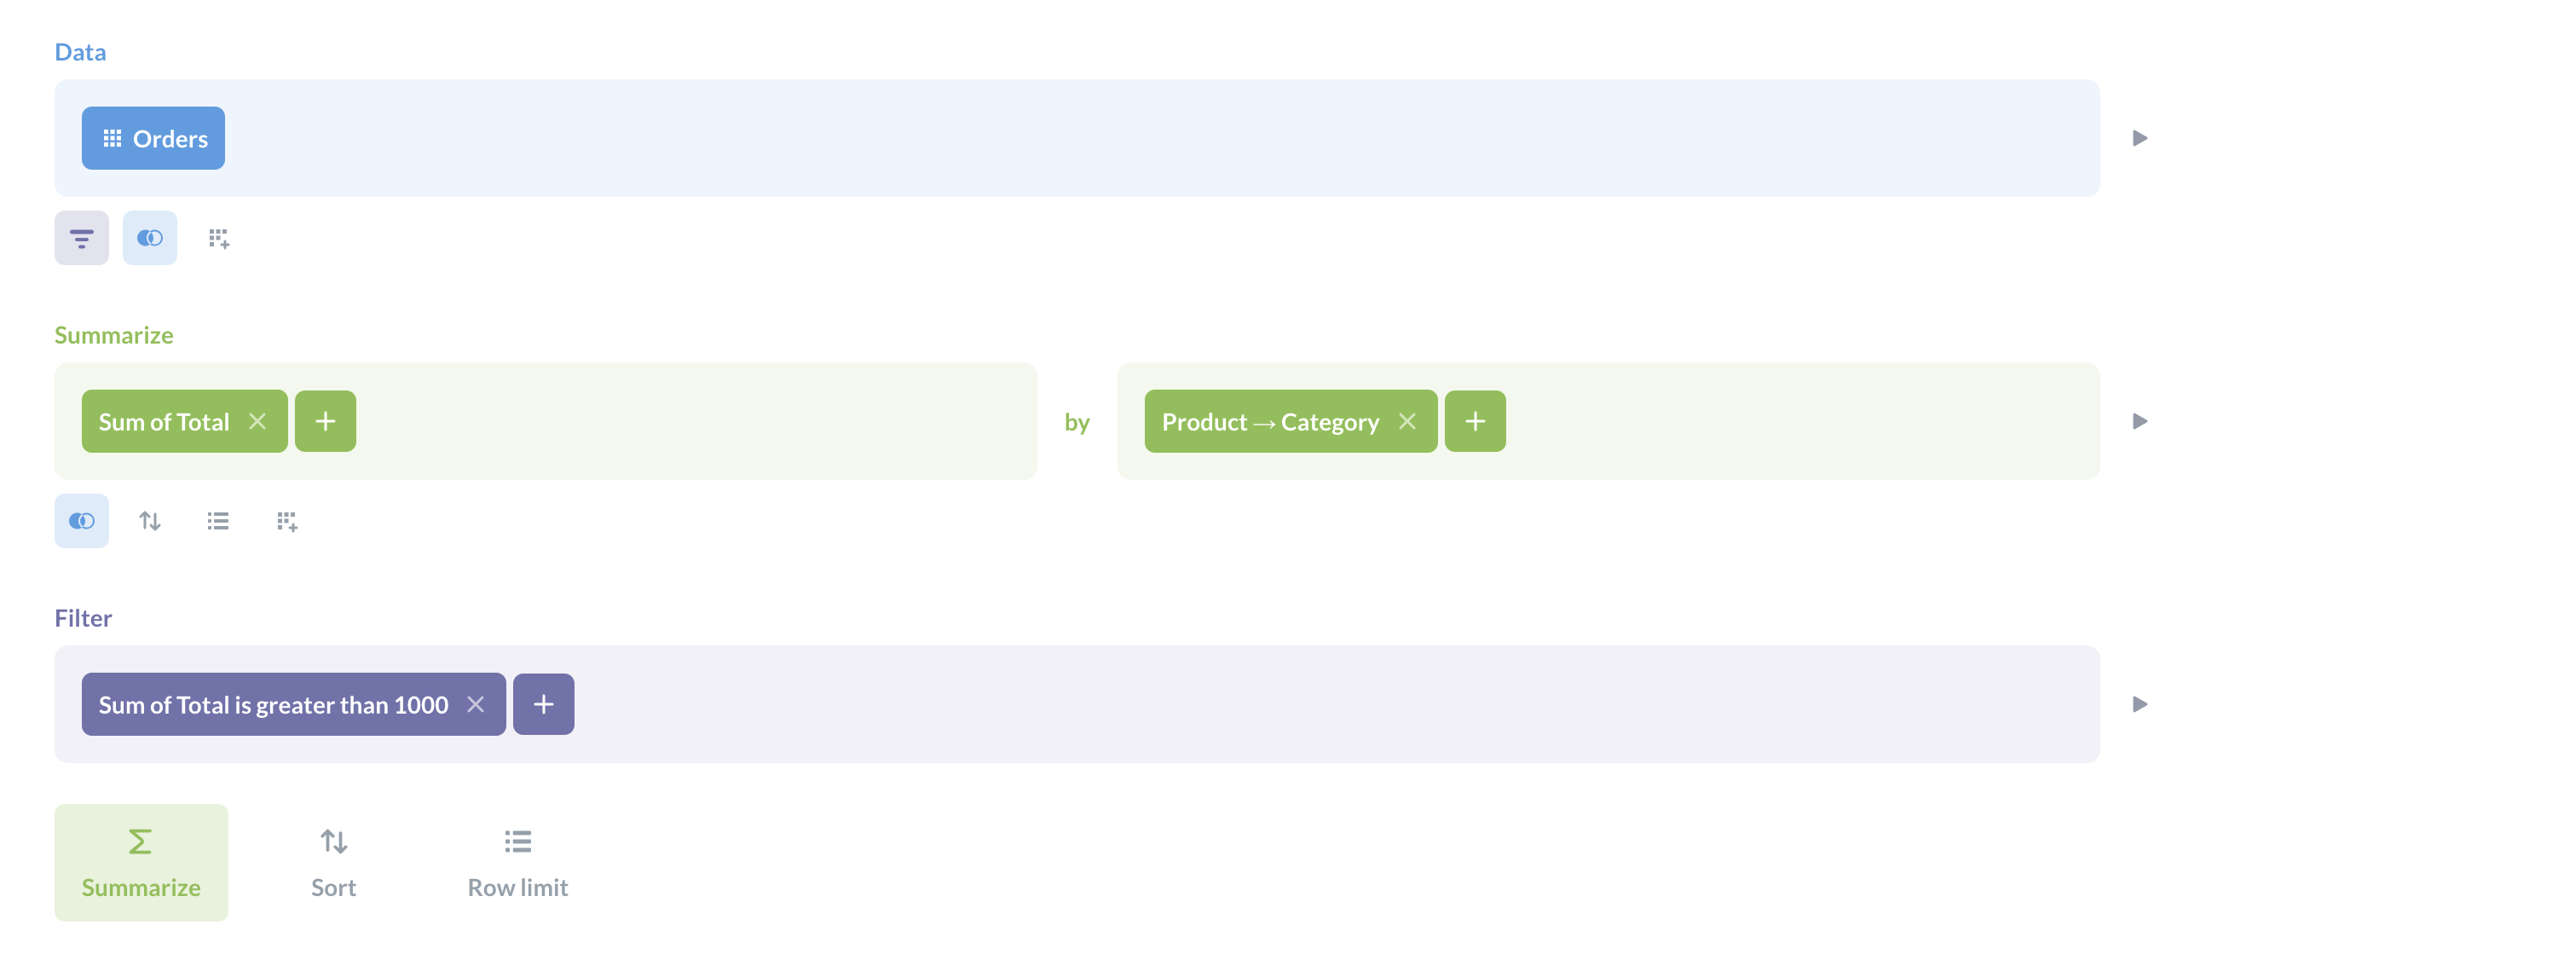Click the large Sort button at bottom
This screenshot has height=960, width=2576.
(x=333, y=862)
